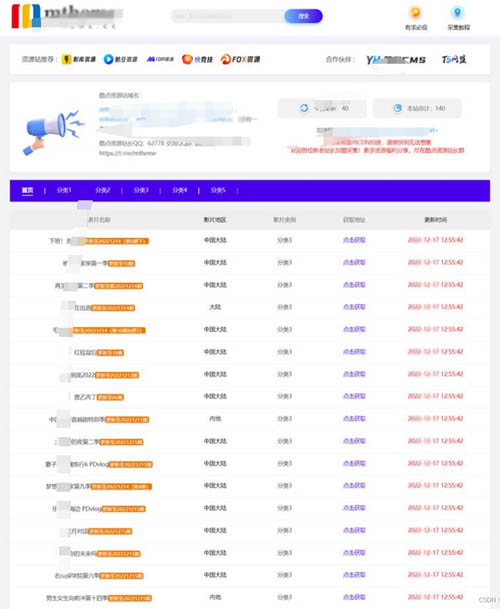
Task: Open the 第九季 title in the list
Action: click(68, 486)
